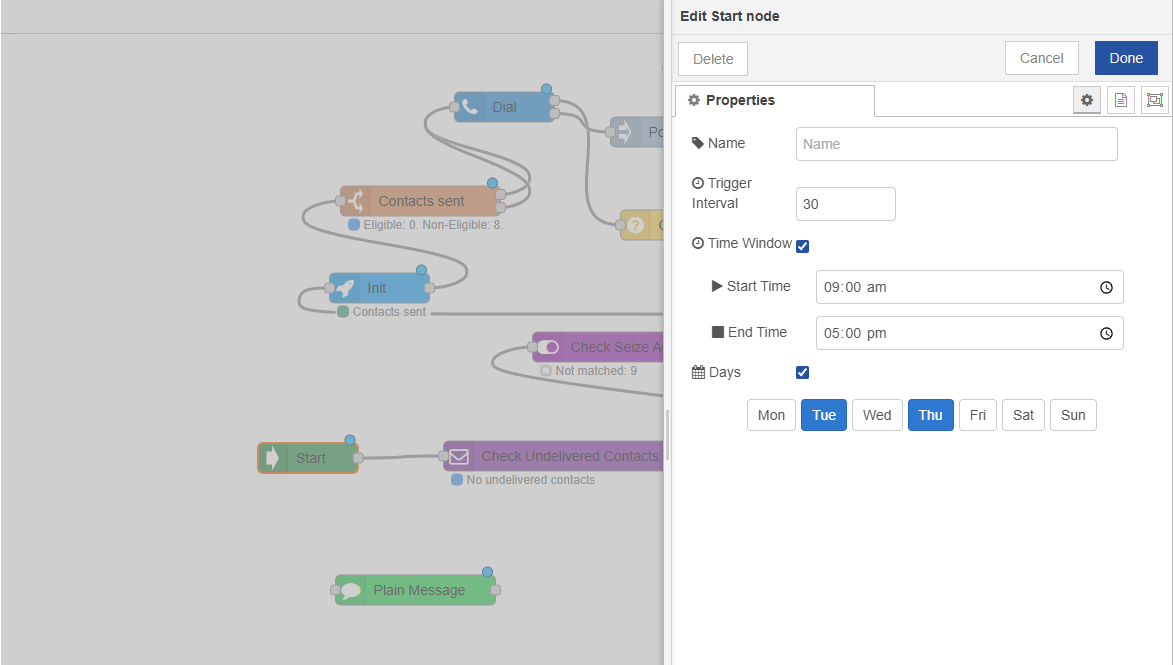Click Check Undelivered Contacts envelope icon
This screenshot has width=1173, height=665.
point(458,456)
